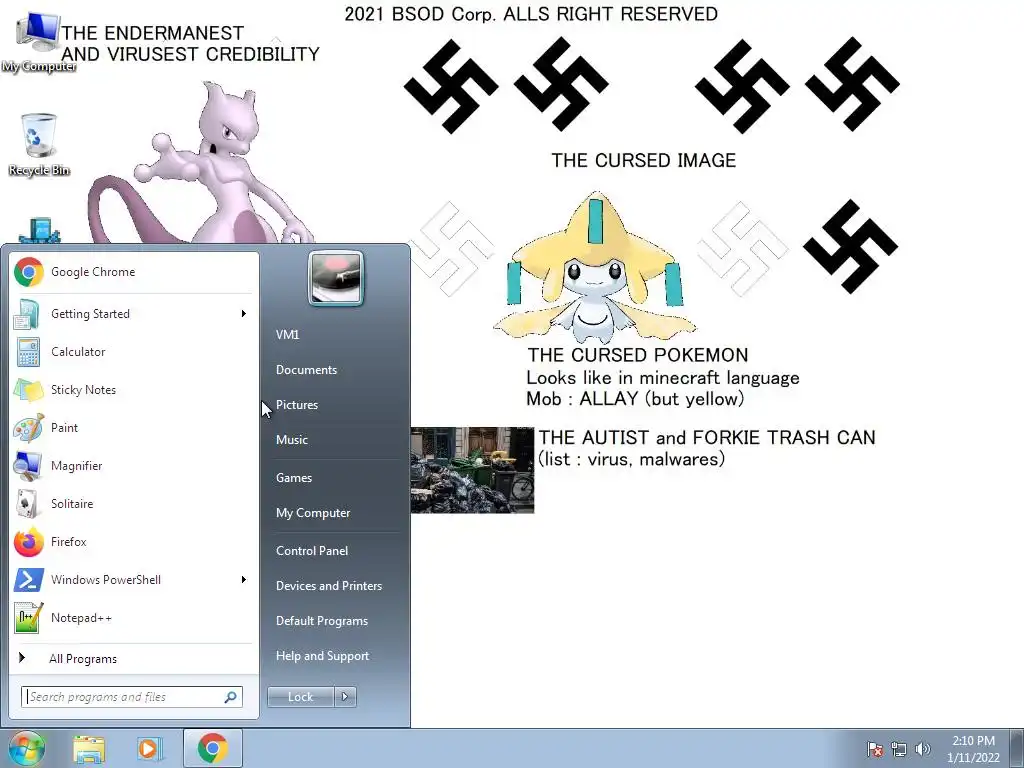Expand All Programs list
The image size is (1024, 768).
point(134,658)
